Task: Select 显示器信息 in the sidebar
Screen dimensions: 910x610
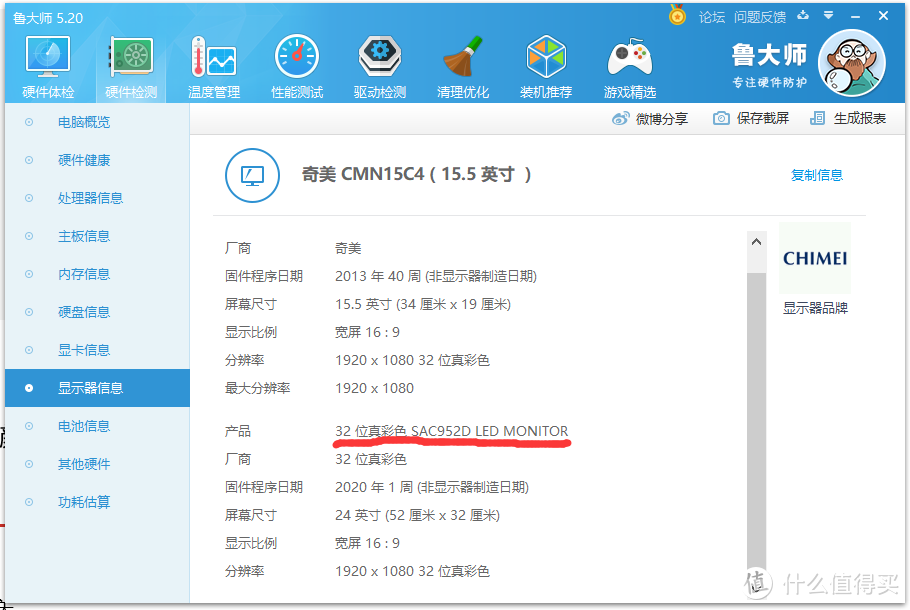Action: point(97,388)
